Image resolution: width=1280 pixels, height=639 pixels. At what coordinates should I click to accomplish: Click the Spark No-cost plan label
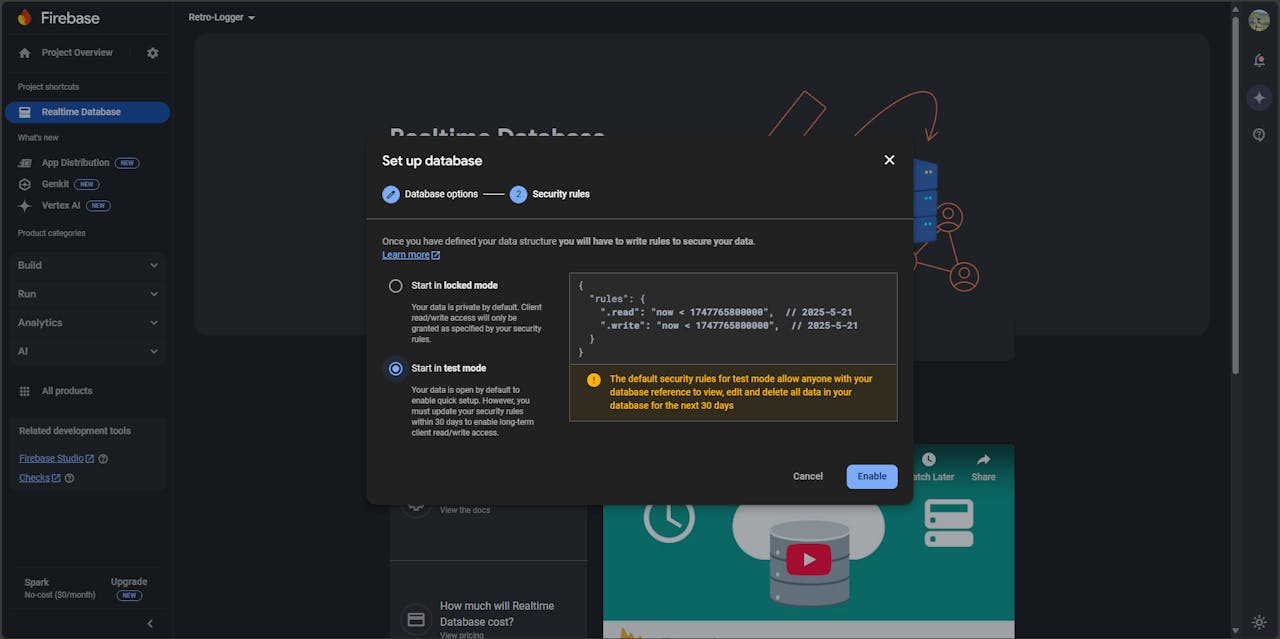click(x=60, y=588)
